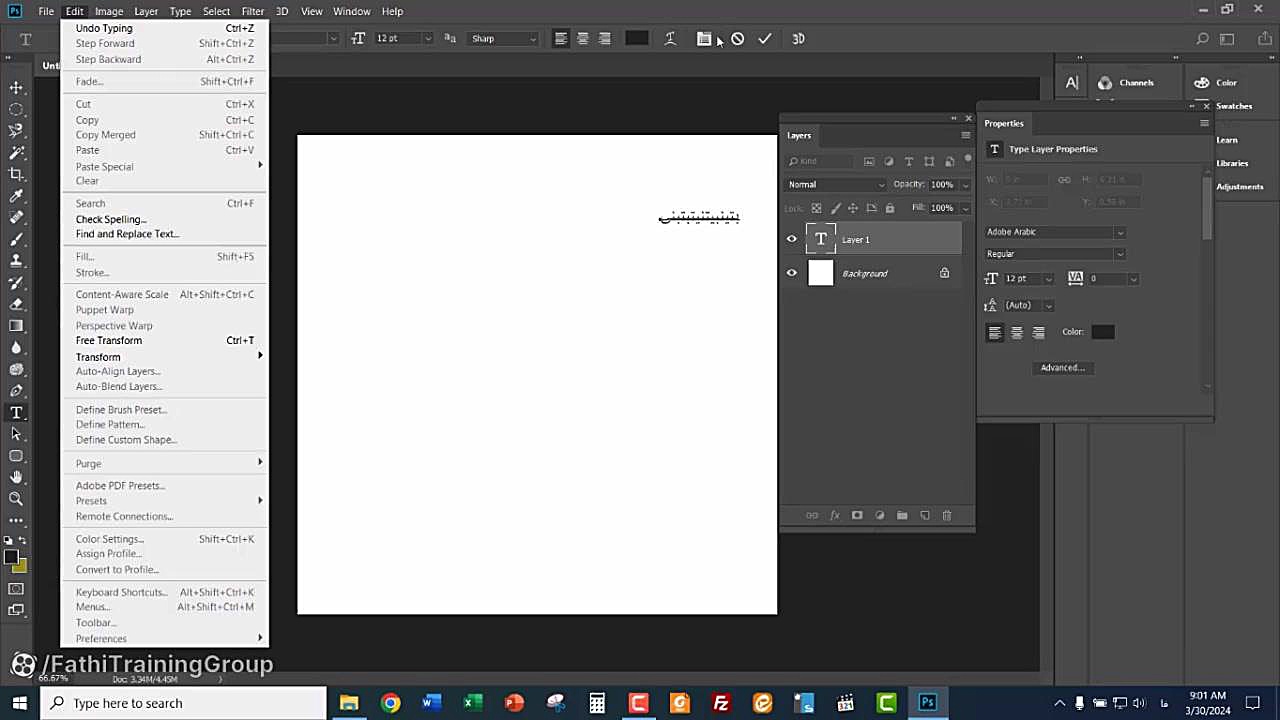Click foreground color swatch in toolbar

[11, 559]
